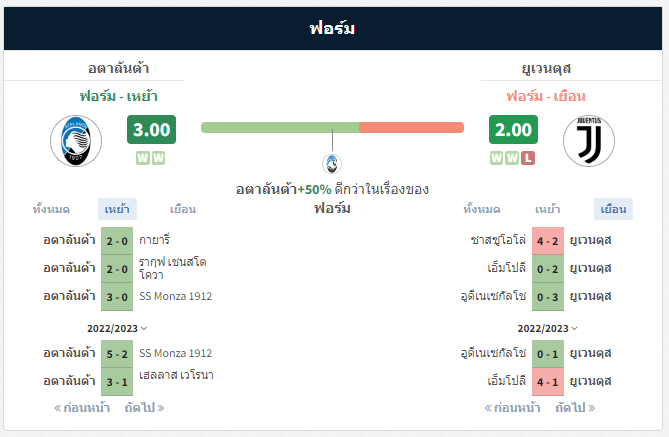Viewport: 669px width, 437px height.
Task: Select the เหย้า filter for Juventus
Action: pyautogui.click(x=547, y=209)
